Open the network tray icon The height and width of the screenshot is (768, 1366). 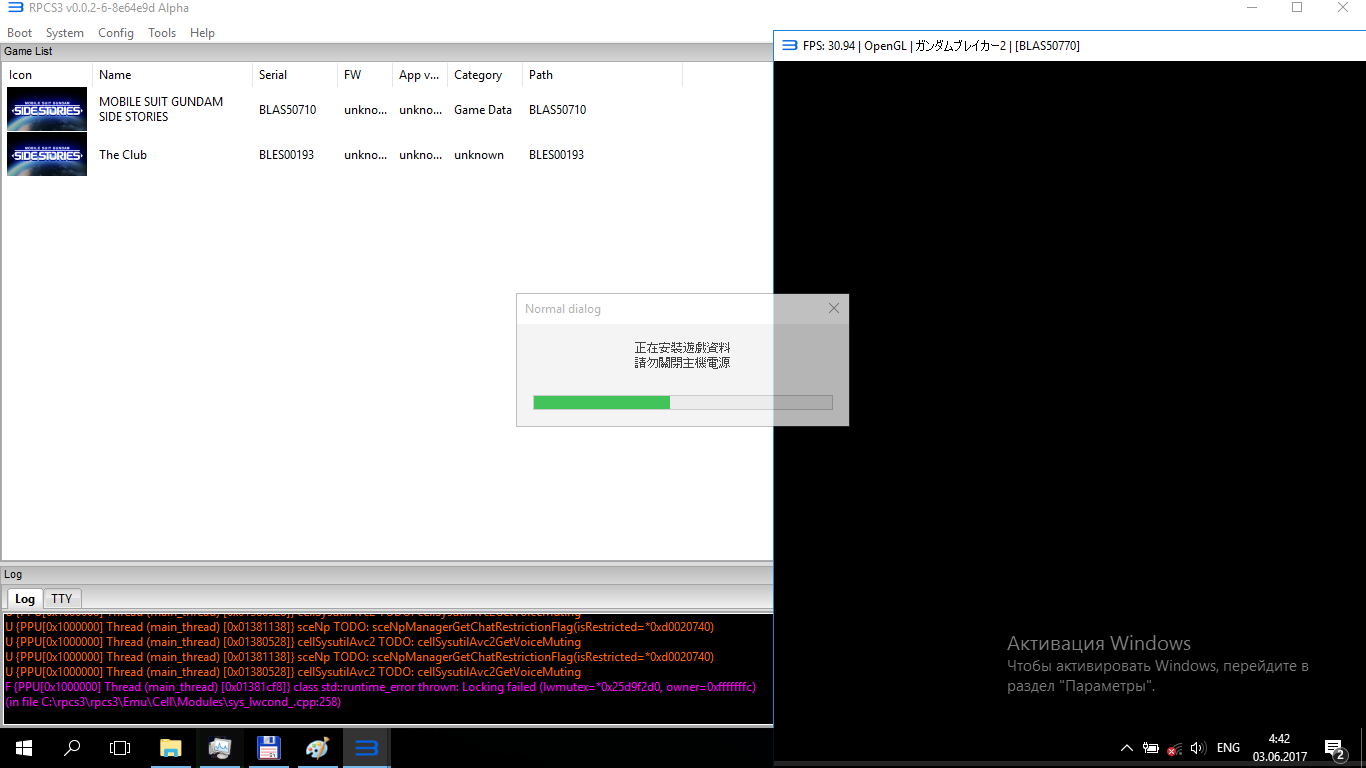1175,748
